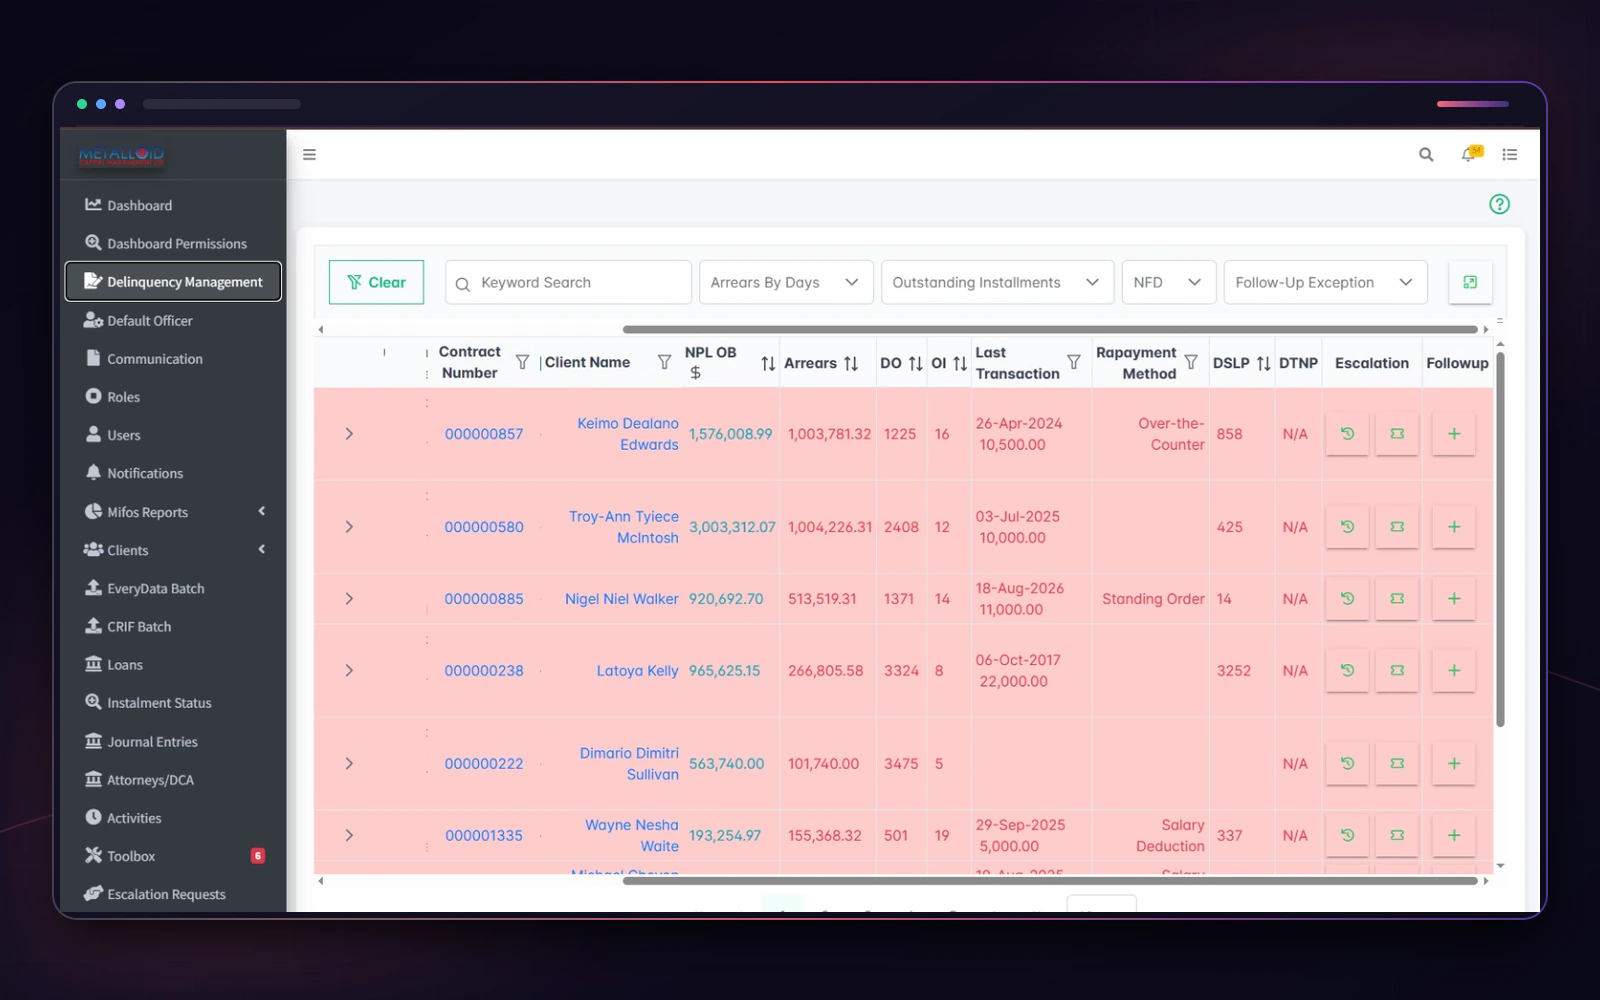This screenshot has width=1600, height=1000.
Task: Add followup for contract 000000857
Action: click(x=1454, y=434)
